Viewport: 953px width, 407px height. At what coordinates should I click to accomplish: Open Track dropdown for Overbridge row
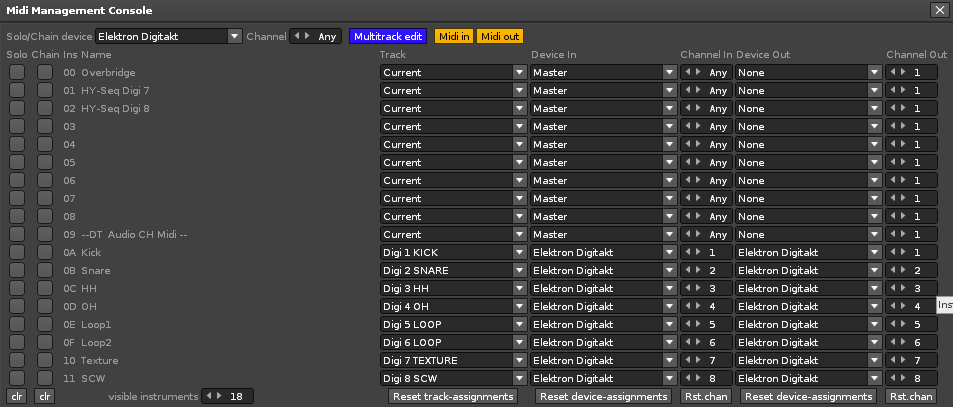(453, 72)
